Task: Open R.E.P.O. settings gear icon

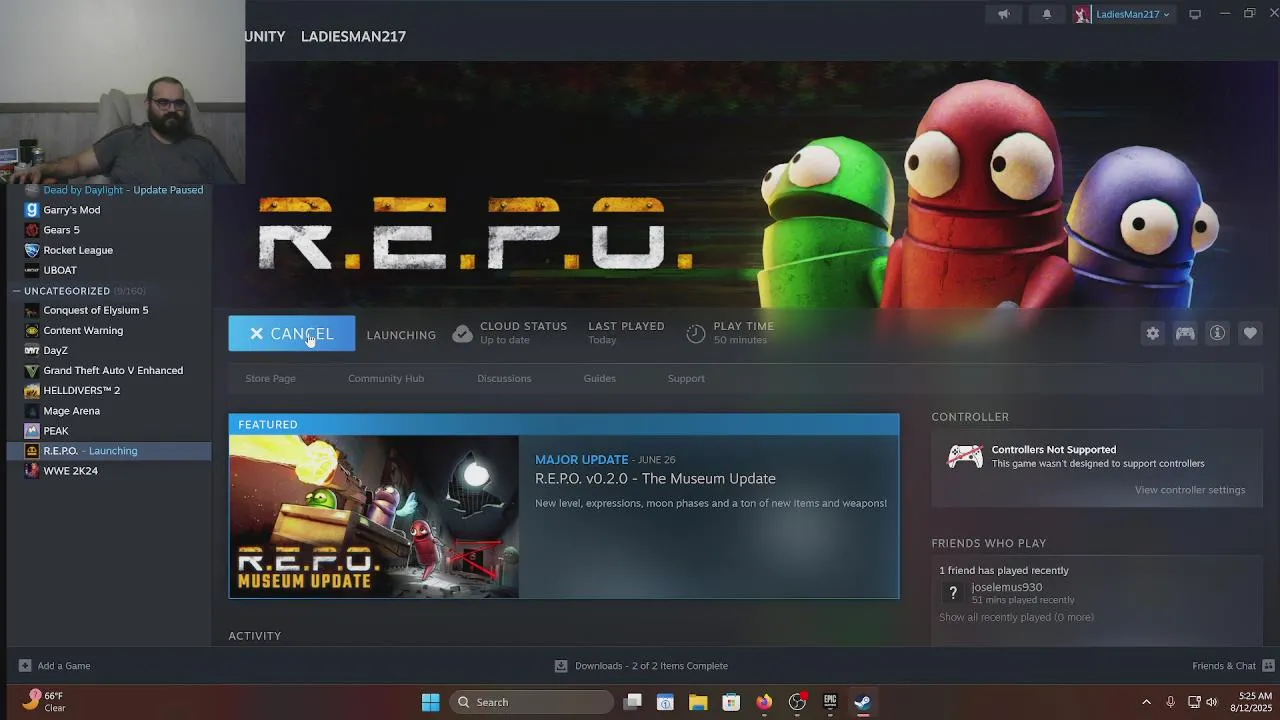Action: coord(1153,333)
